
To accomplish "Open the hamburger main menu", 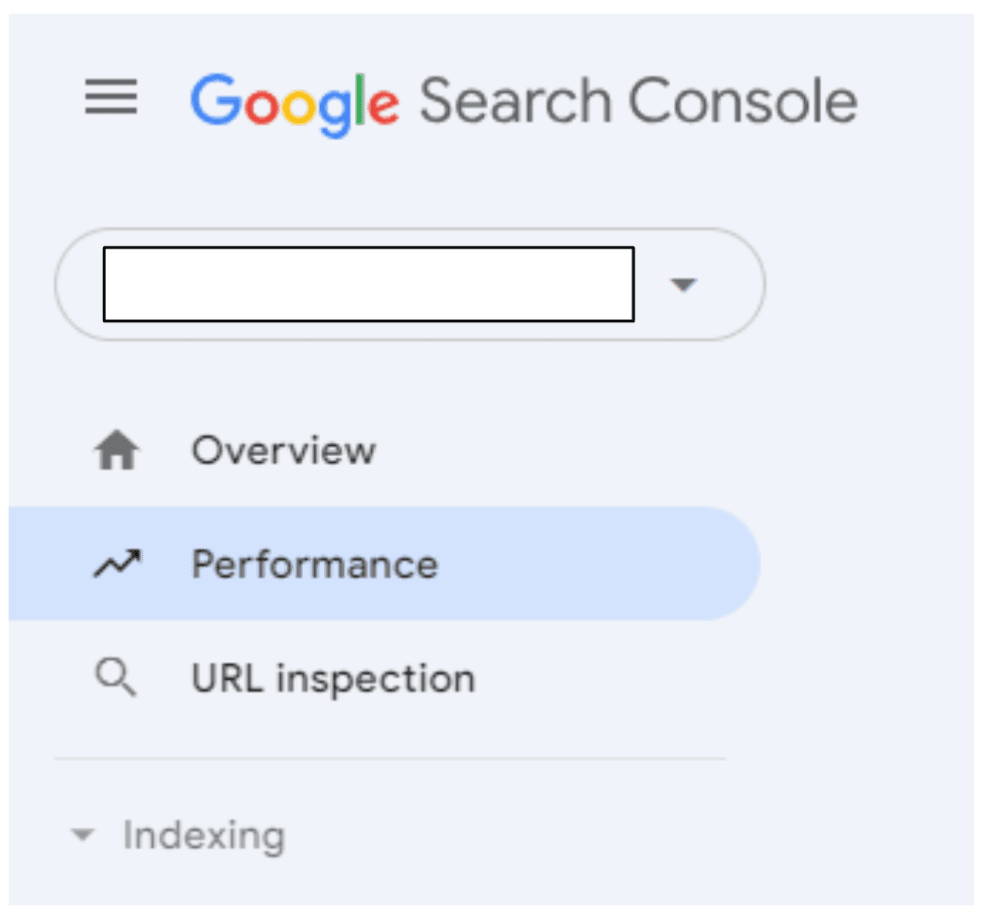I will tap(111, 99).
